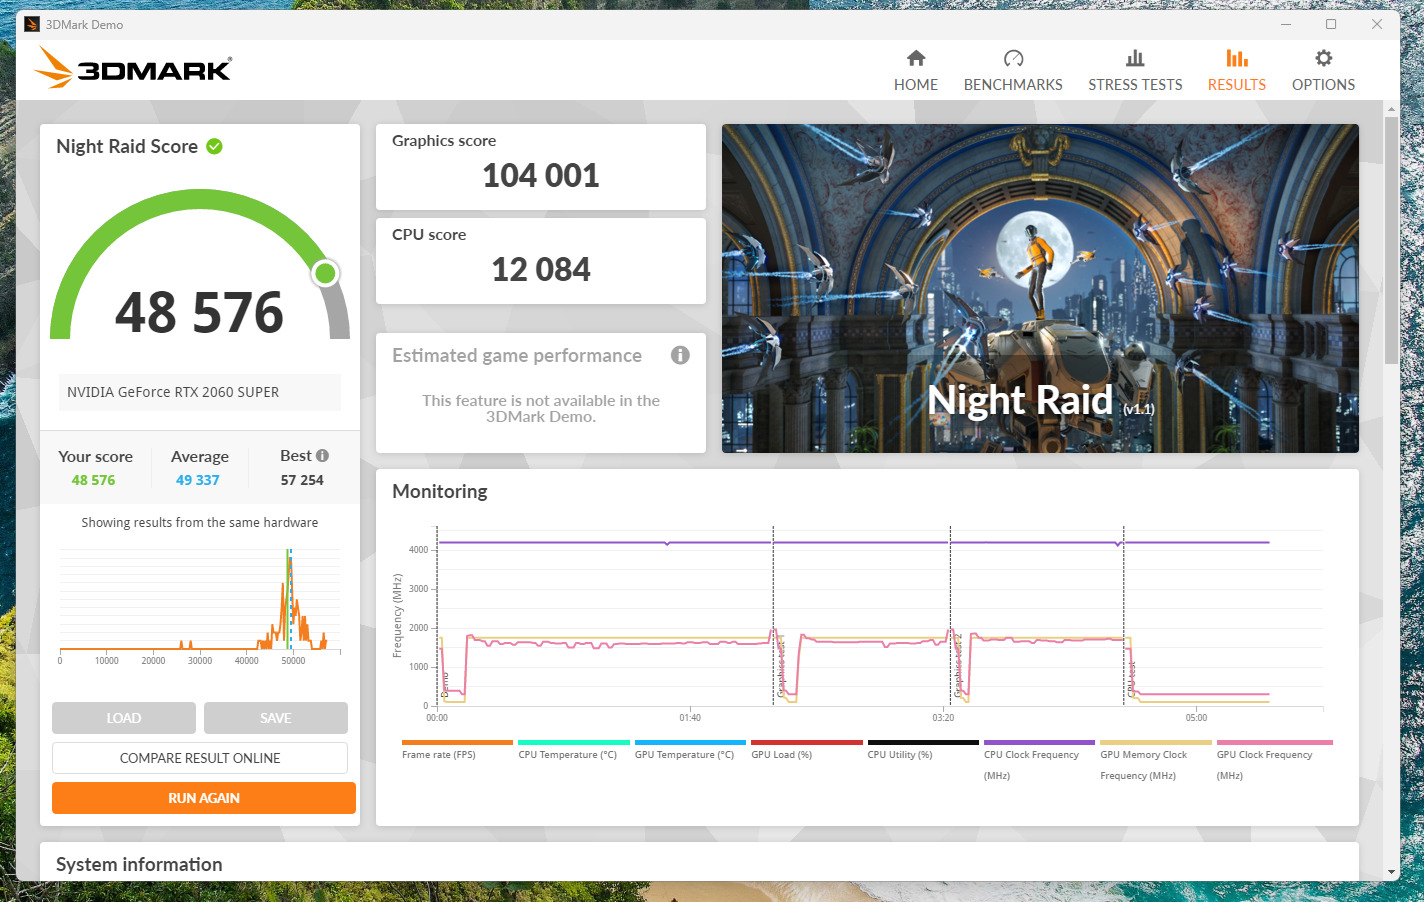Click Your score value 48 576
The height and width of the screenshot is (902, 1424).
93,480
